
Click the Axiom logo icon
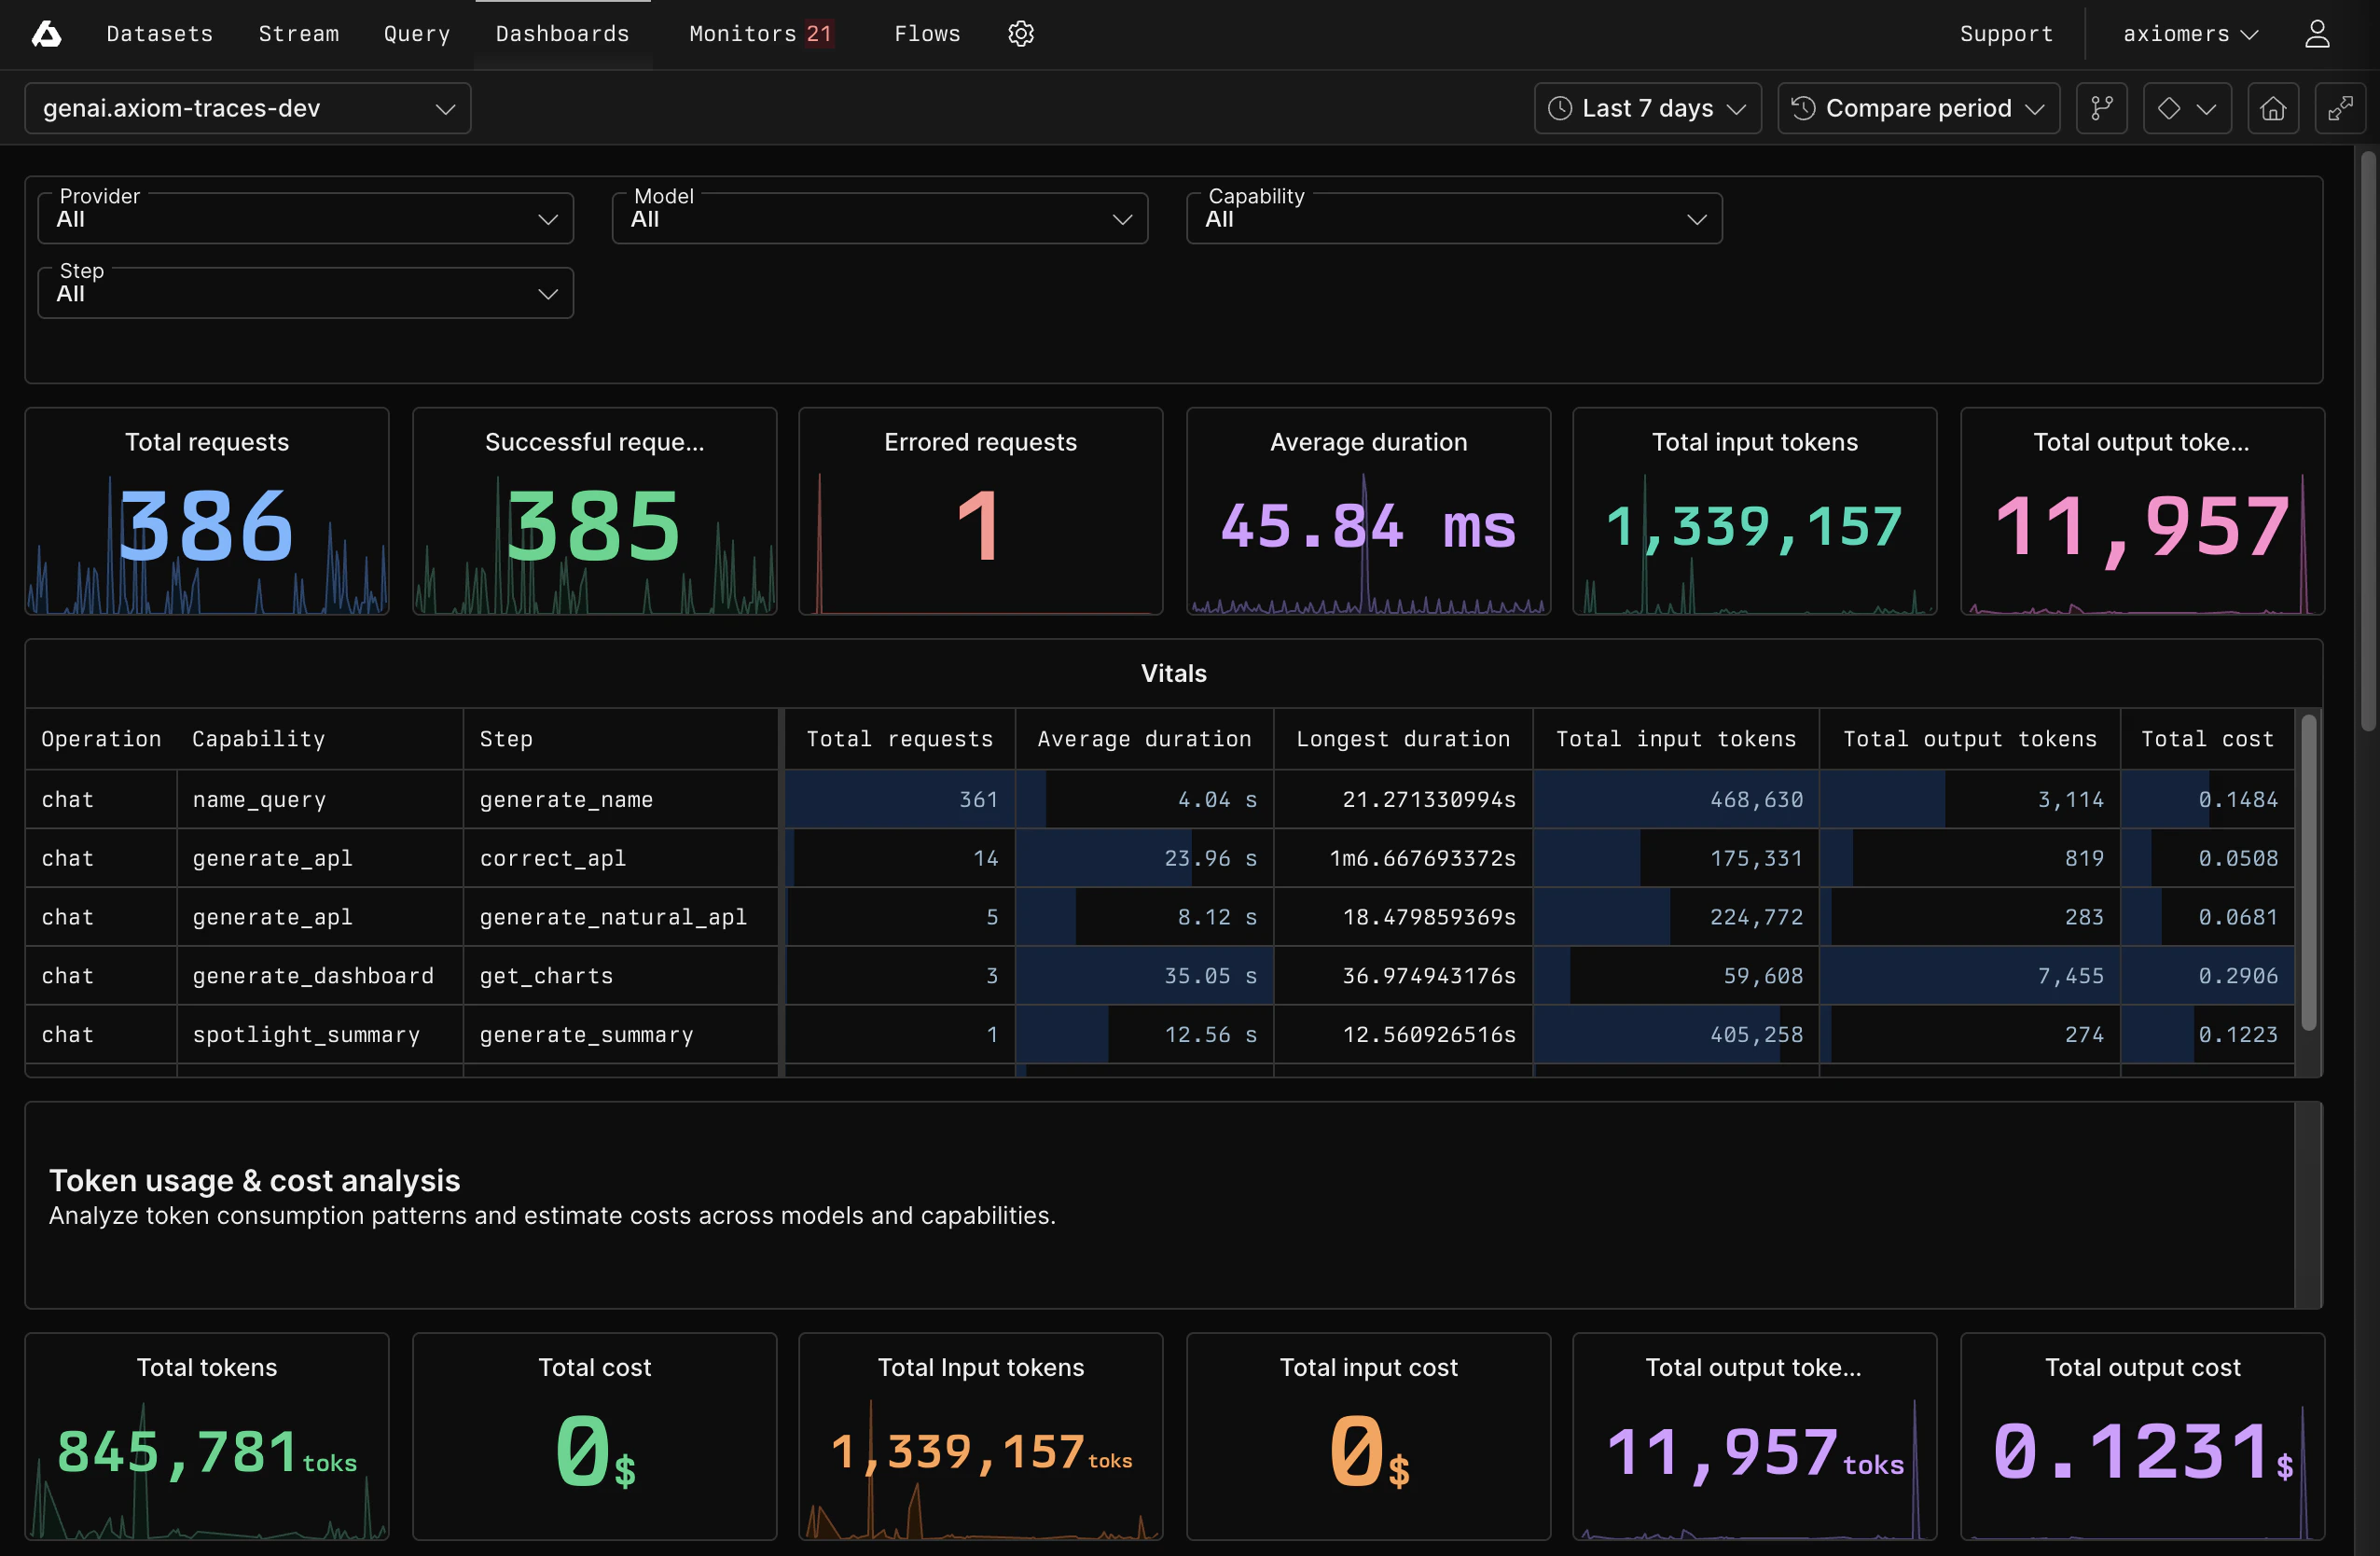pos(46,34)
